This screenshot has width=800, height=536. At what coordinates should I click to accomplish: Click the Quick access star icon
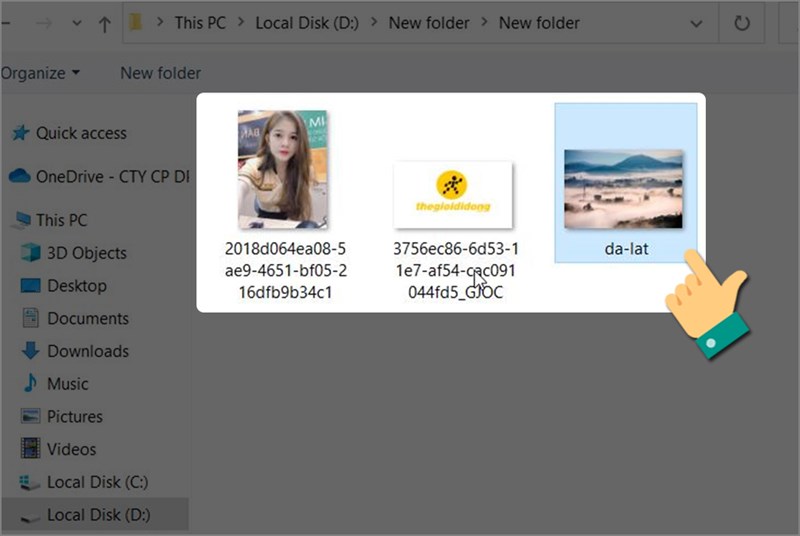tap(21, 133)
